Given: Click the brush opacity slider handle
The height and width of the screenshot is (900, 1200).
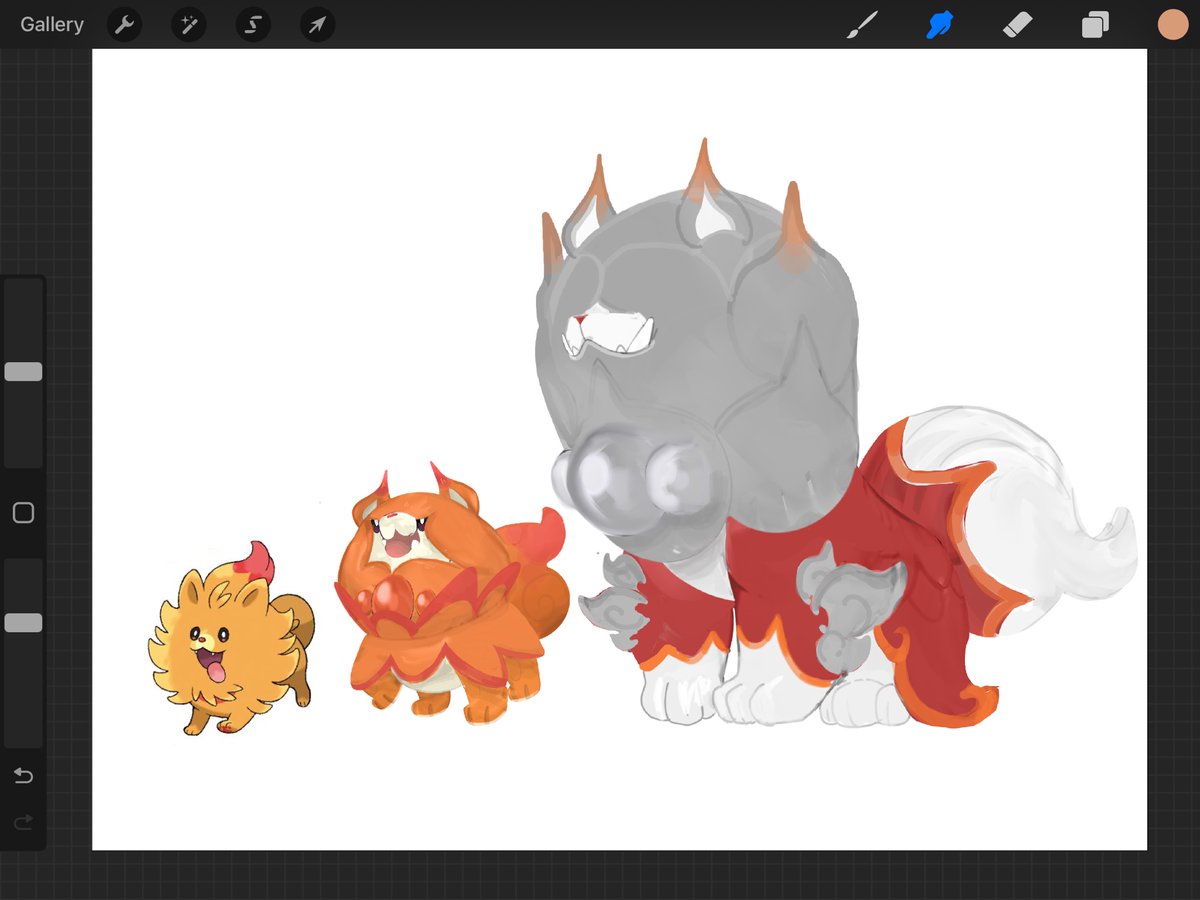Looking at the screenshot, I should tap(23, 623).
